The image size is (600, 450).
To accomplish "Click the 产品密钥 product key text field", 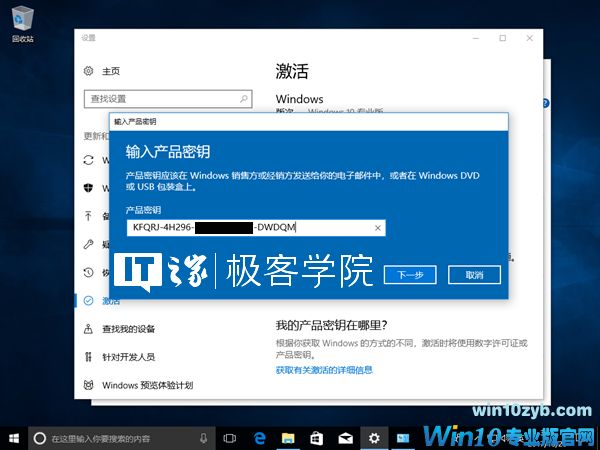I will click(x=250, y=228).
